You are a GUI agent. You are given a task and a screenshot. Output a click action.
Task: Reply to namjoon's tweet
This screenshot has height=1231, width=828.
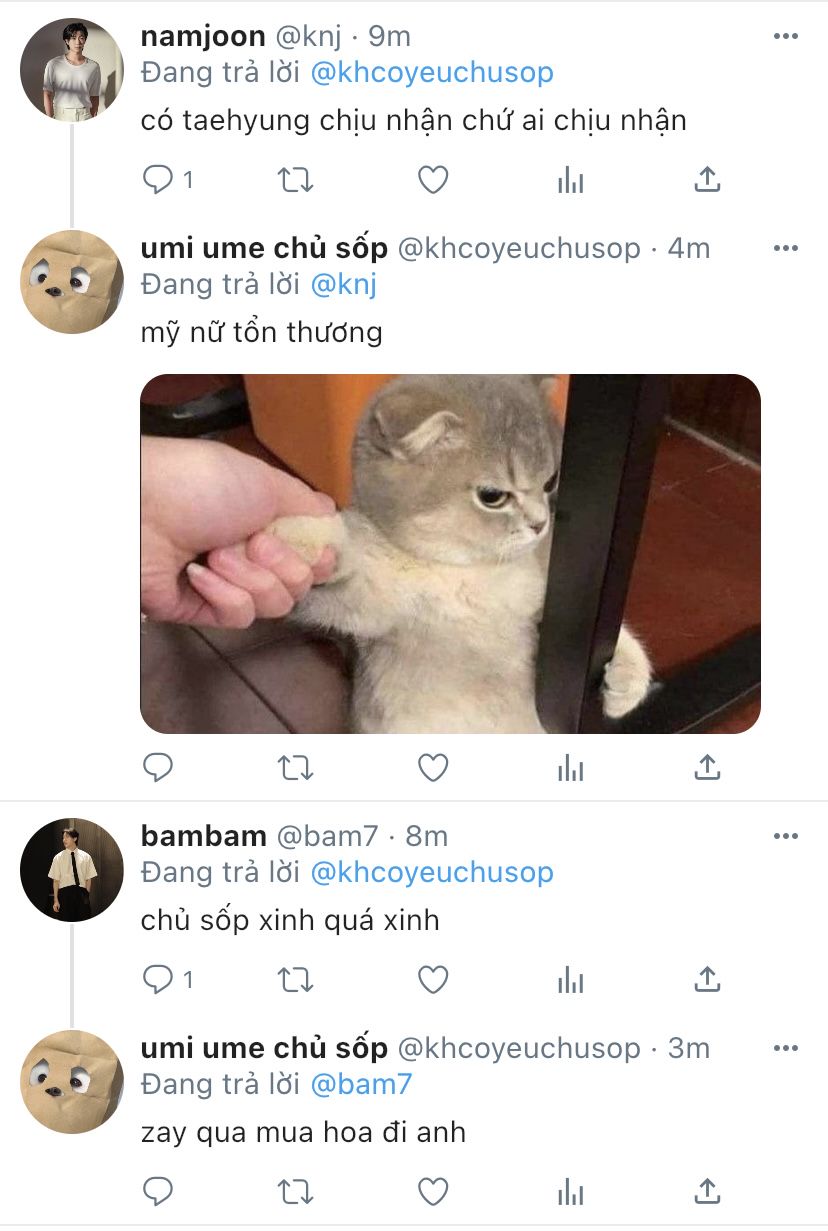[158, 180]
